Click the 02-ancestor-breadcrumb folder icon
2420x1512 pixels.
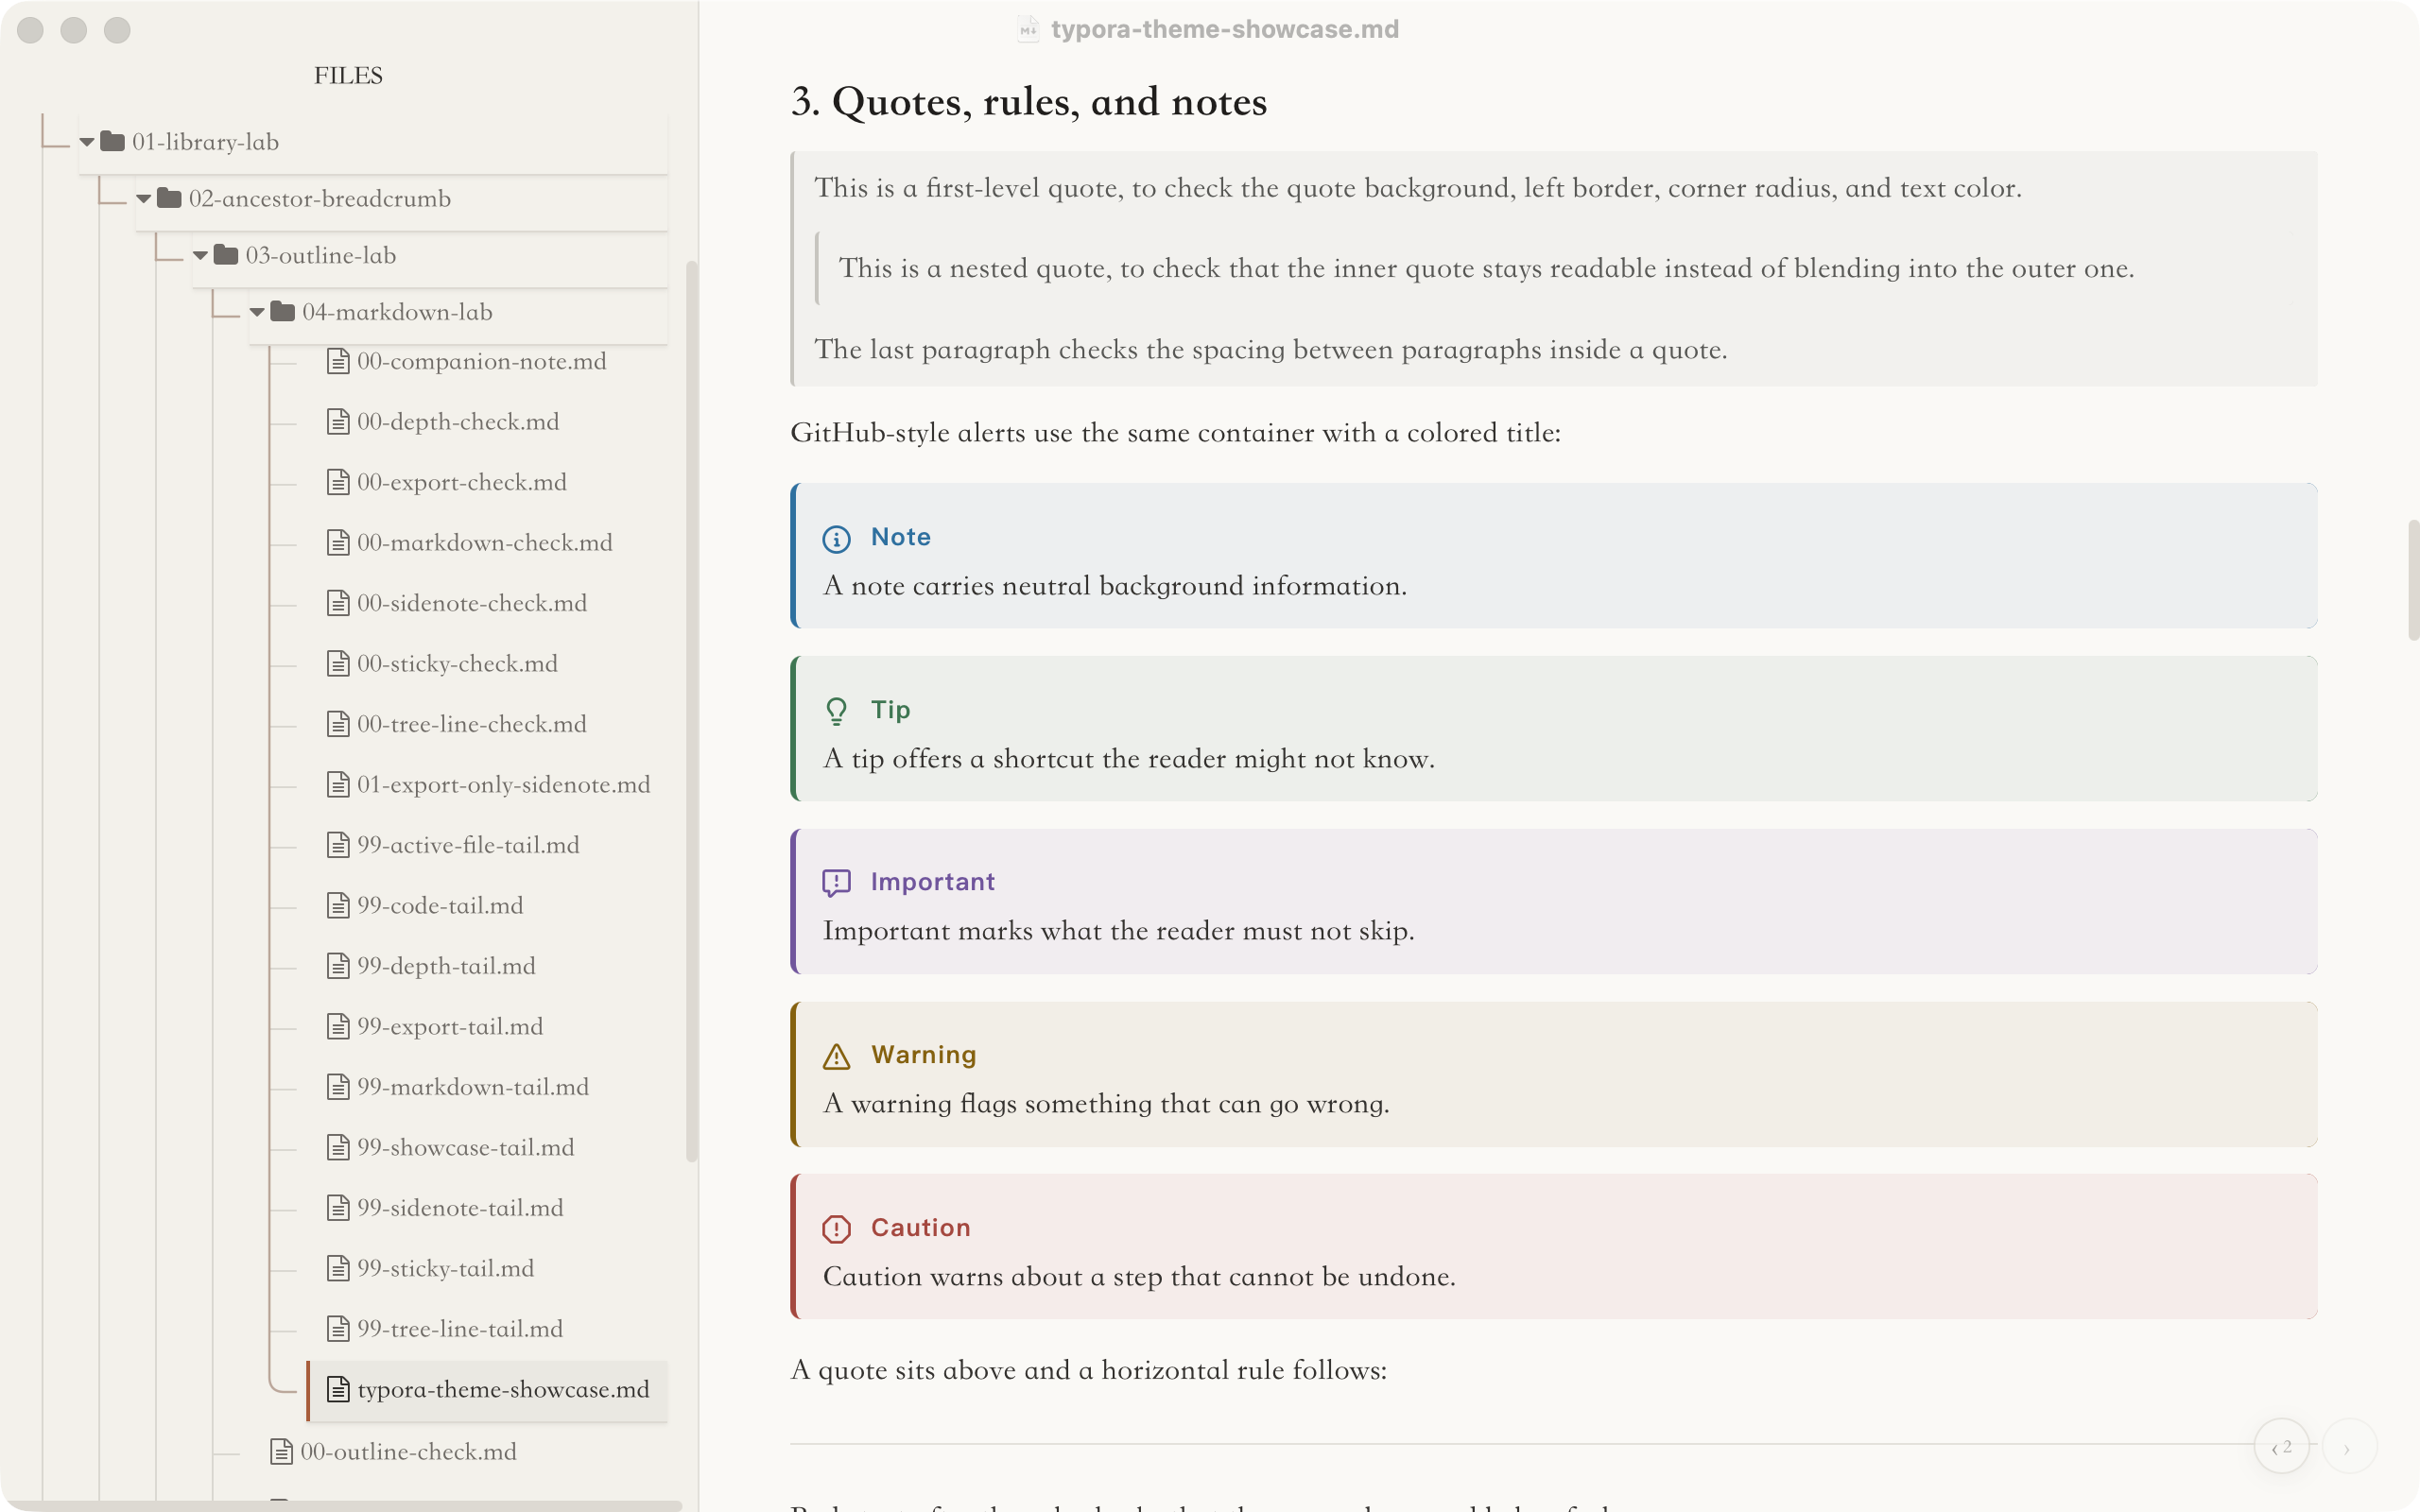tap(170, 198)
